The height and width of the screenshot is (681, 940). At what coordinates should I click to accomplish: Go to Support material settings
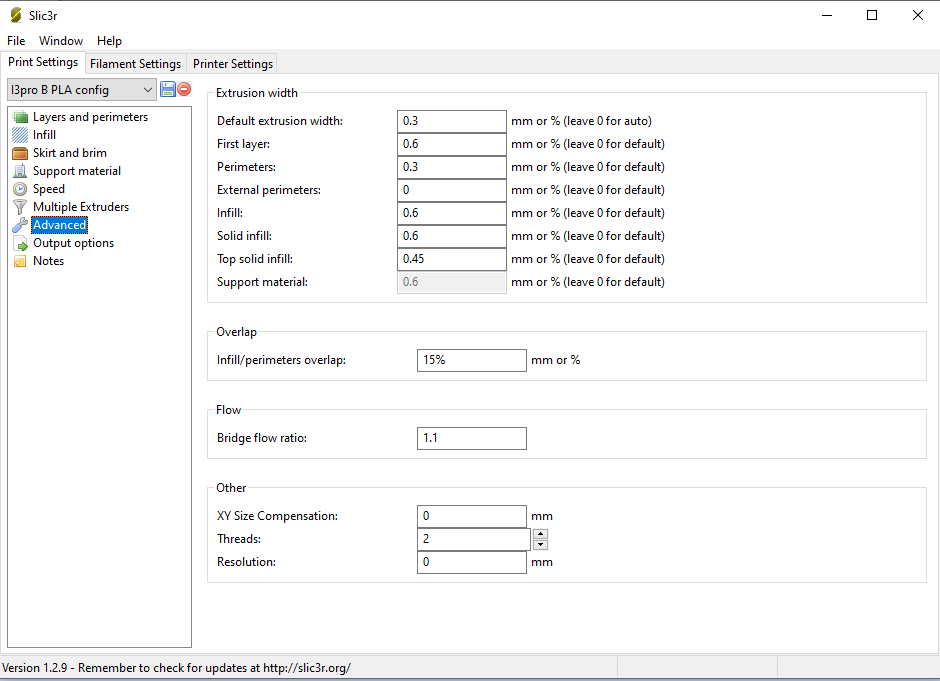(x=76, y=171)
